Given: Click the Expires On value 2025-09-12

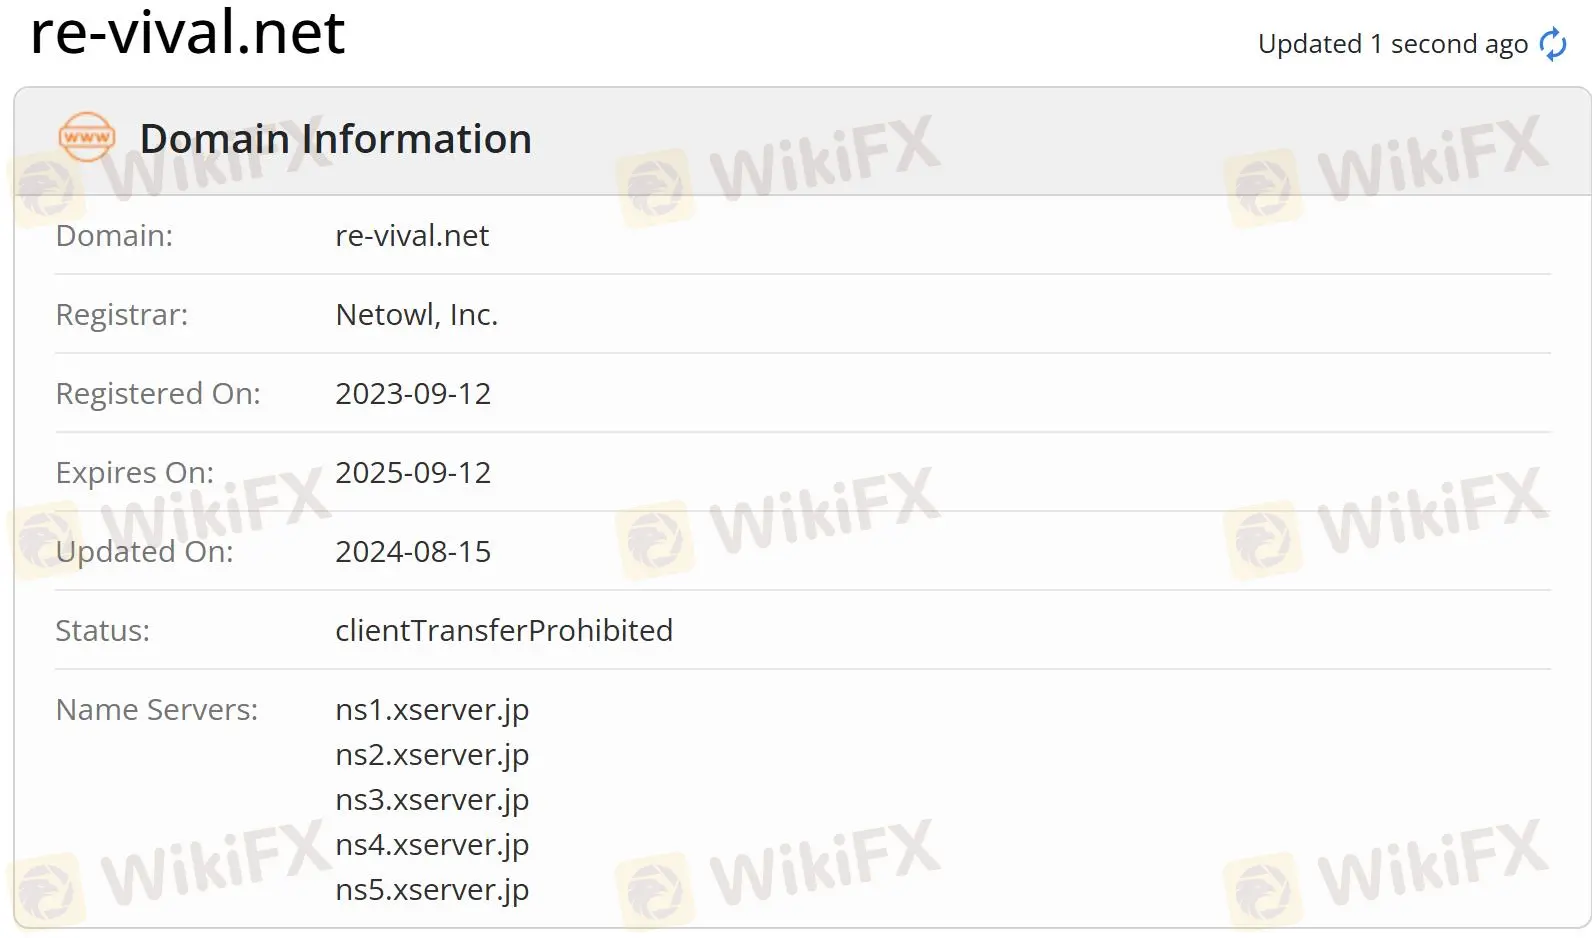Looking at the screenshot, I should 413,472.
